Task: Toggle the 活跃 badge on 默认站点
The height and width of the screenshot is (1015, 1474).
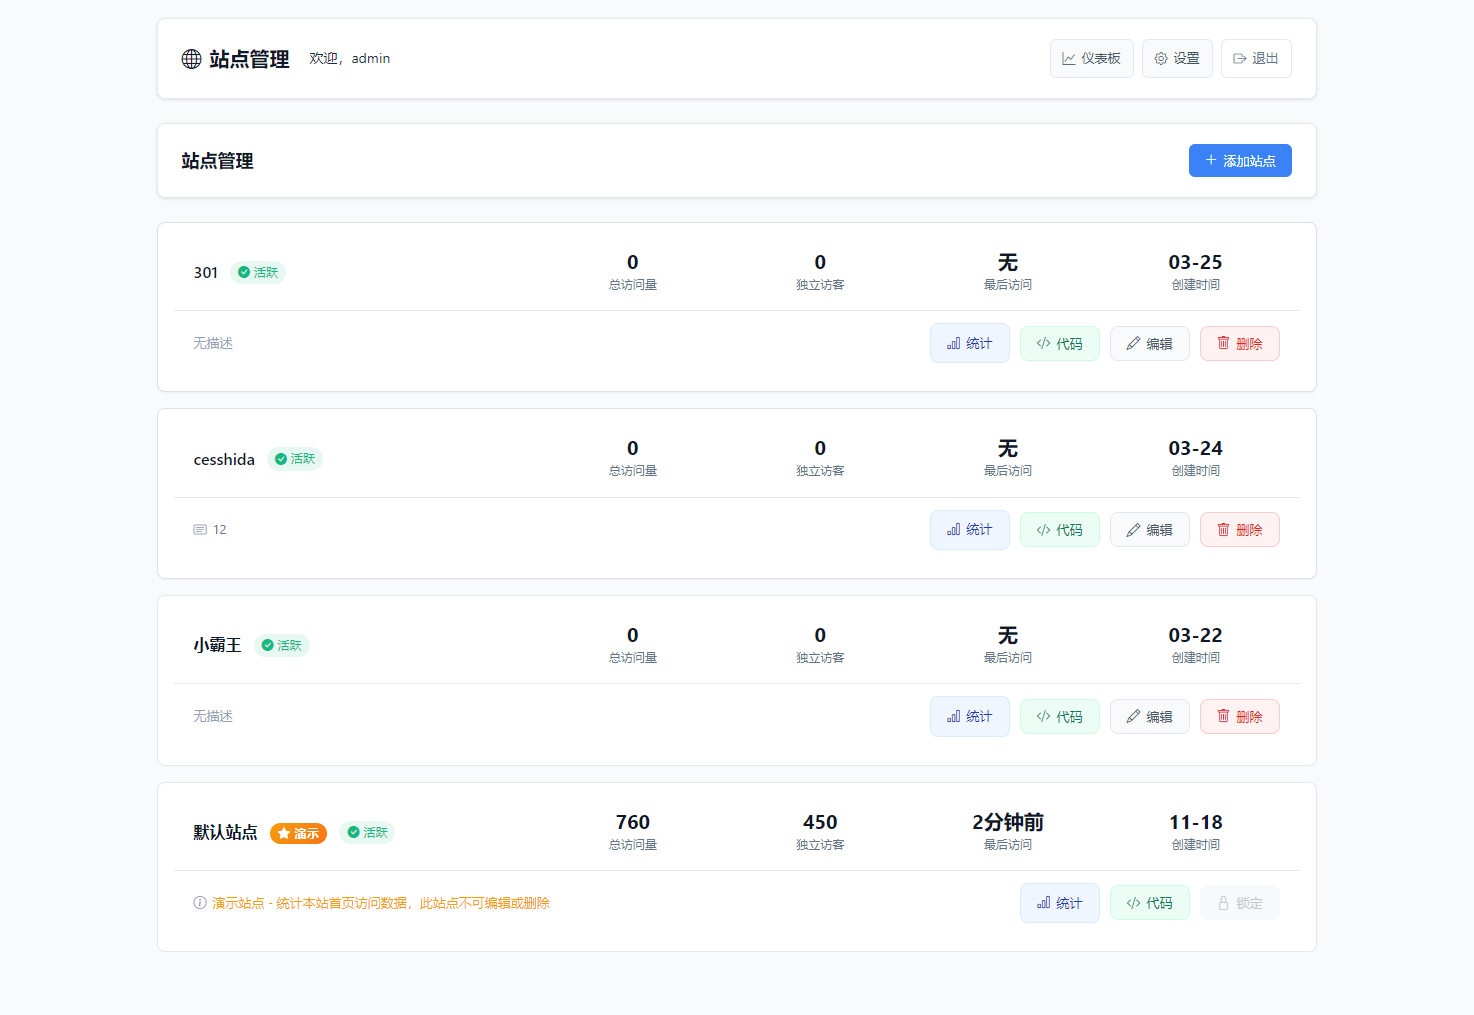Action: (367, 832)
